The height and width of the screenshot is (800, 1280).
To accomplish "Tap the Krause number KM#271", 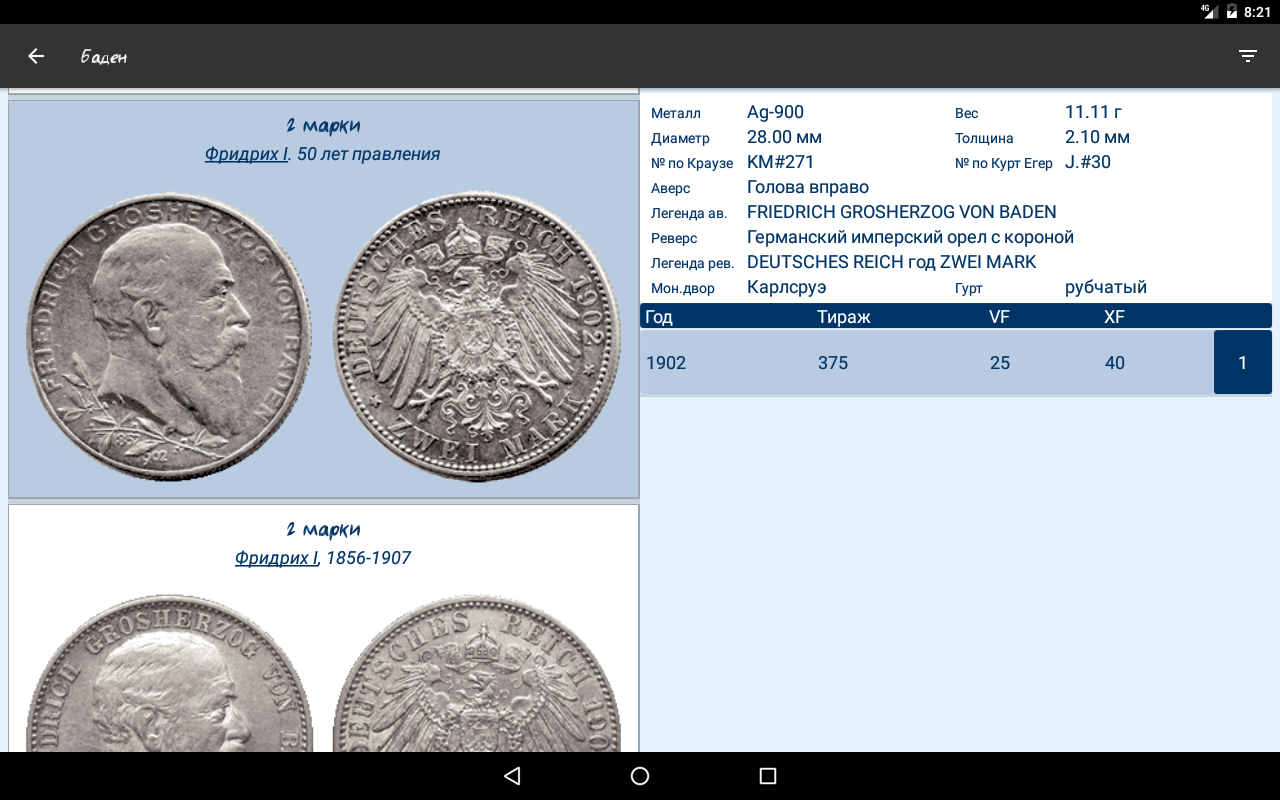I will [x=780, y=162].
